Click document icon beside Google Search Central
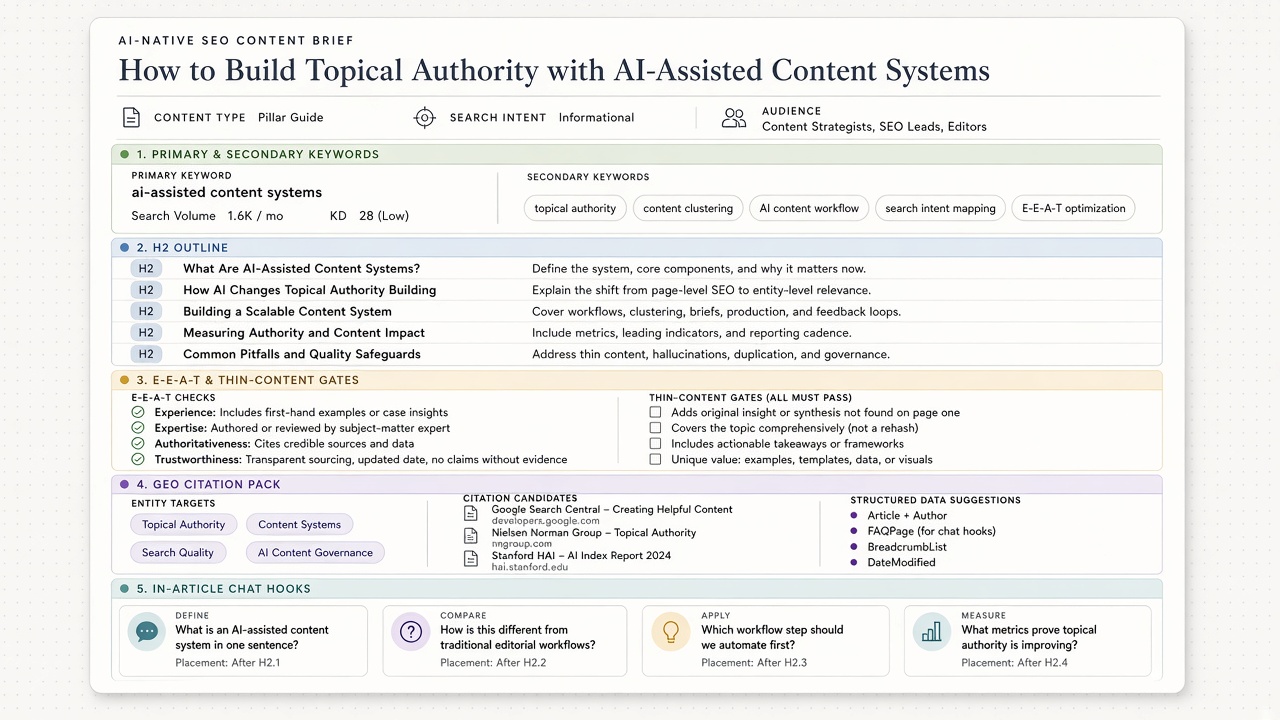This screenshot has width=1280, height=720. point(471,513)
